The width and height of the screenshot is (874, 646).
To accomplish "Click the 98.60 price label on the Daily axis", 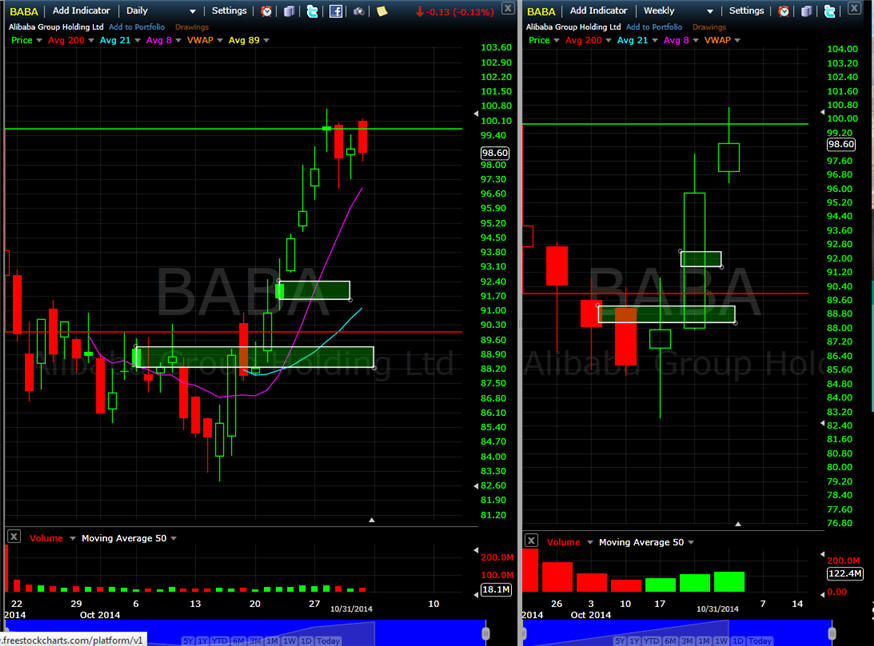I will [495, 153].
